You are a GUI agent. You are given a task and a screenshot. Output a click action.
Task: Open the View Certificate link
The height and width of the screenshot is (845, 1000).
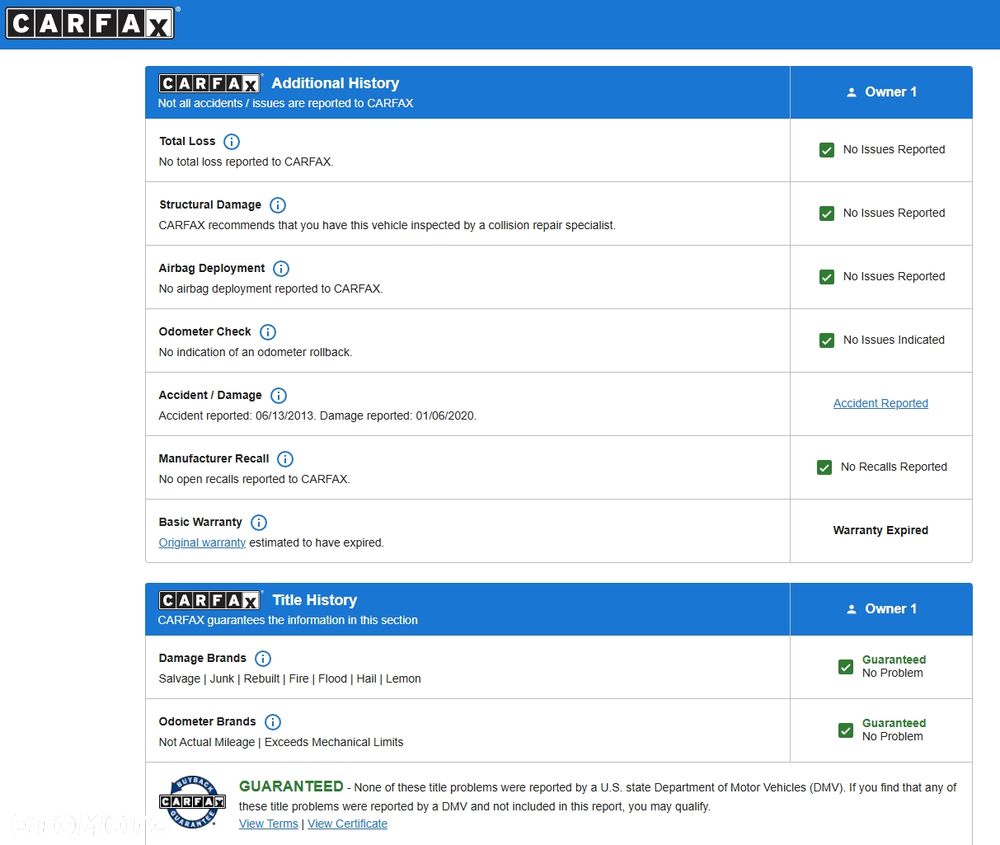click(x=348, y=823)
